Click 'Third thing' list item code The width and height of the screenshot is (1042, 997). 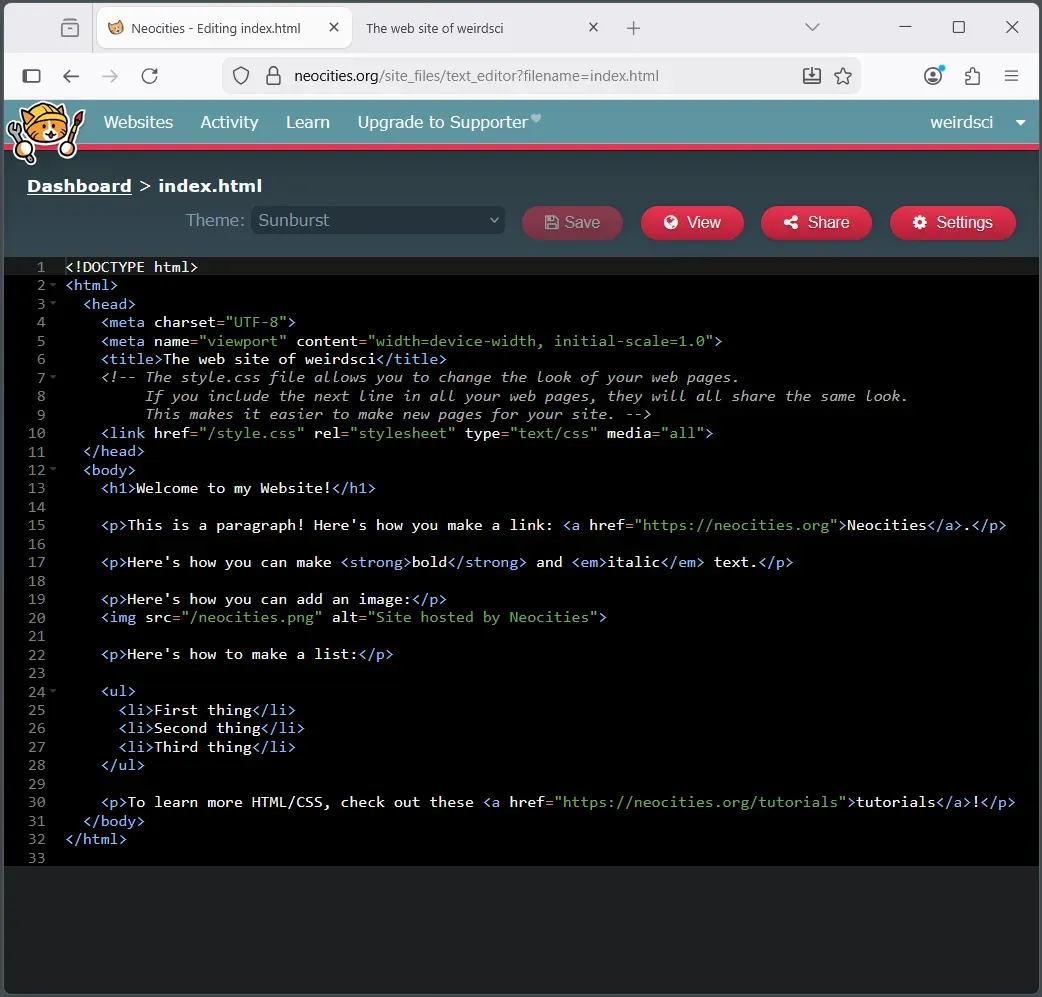(x=207, y=746)
